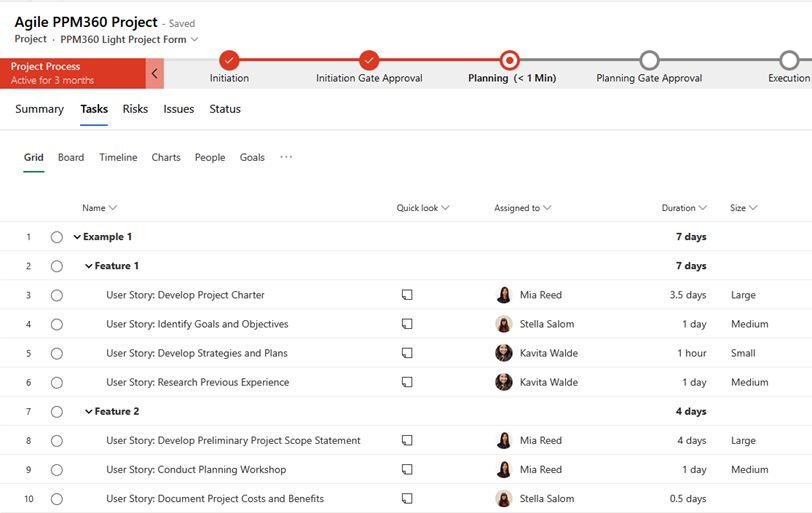This screenshot has width=812, height=513.
Task: Open the Board view tab
Action: click(71, 157)
